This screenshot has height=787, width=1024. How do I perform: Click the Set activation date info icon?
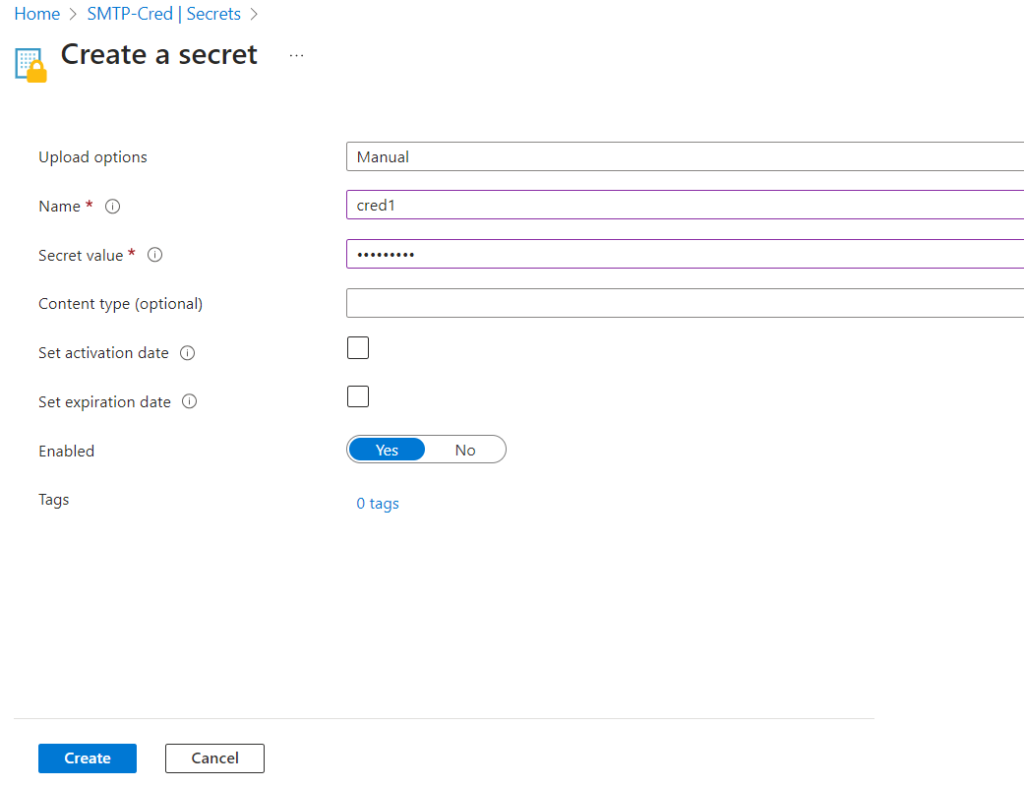point(189,353)
